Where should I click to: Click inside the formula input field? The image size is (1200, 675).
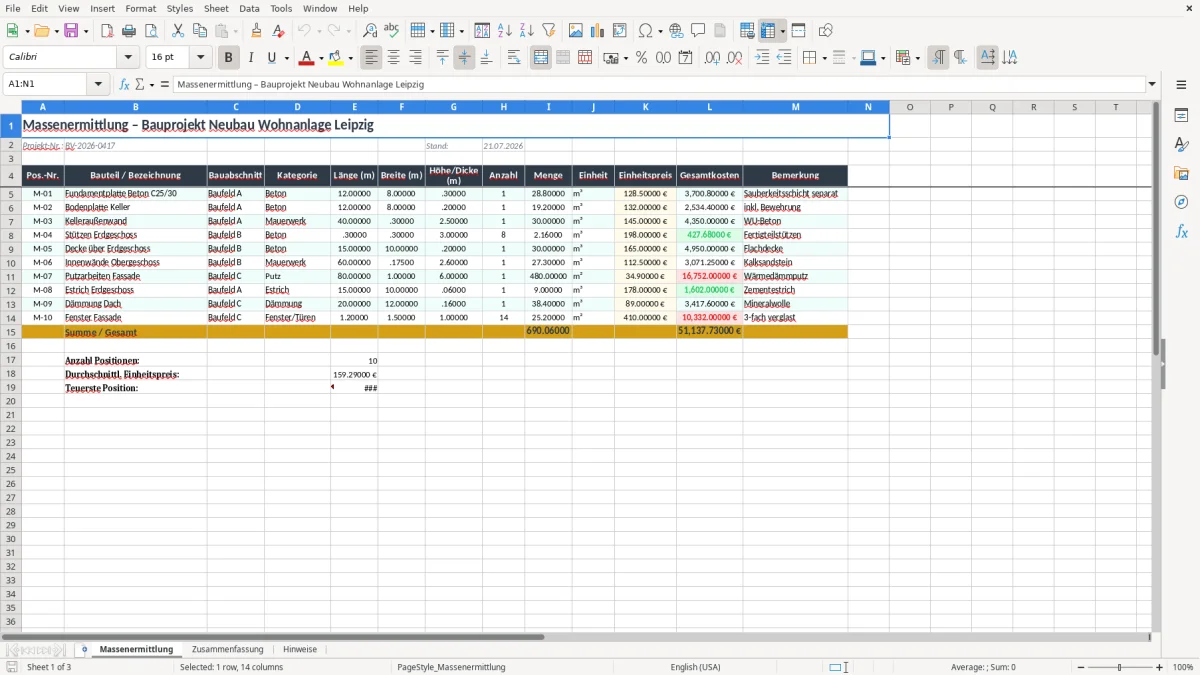click(x=659, y=84)
